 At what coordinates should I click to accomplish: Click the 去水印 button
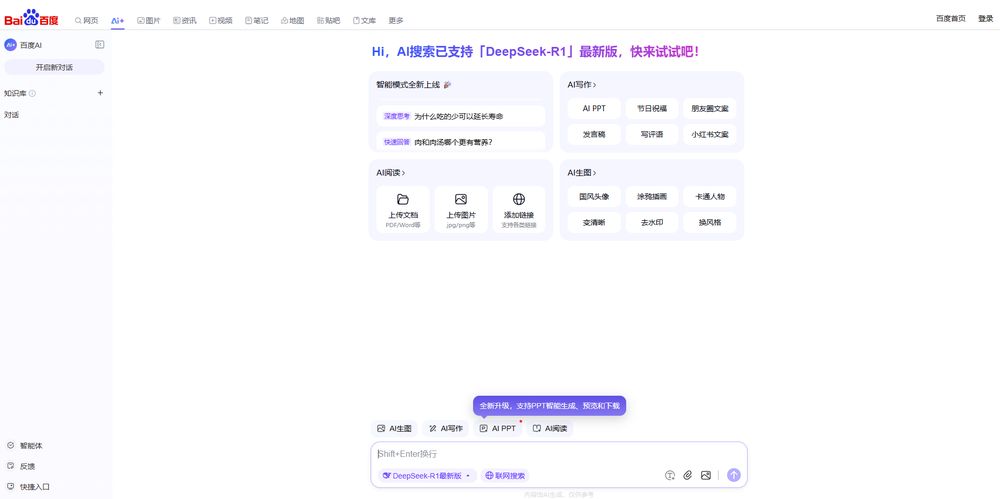tap(652, 223)
